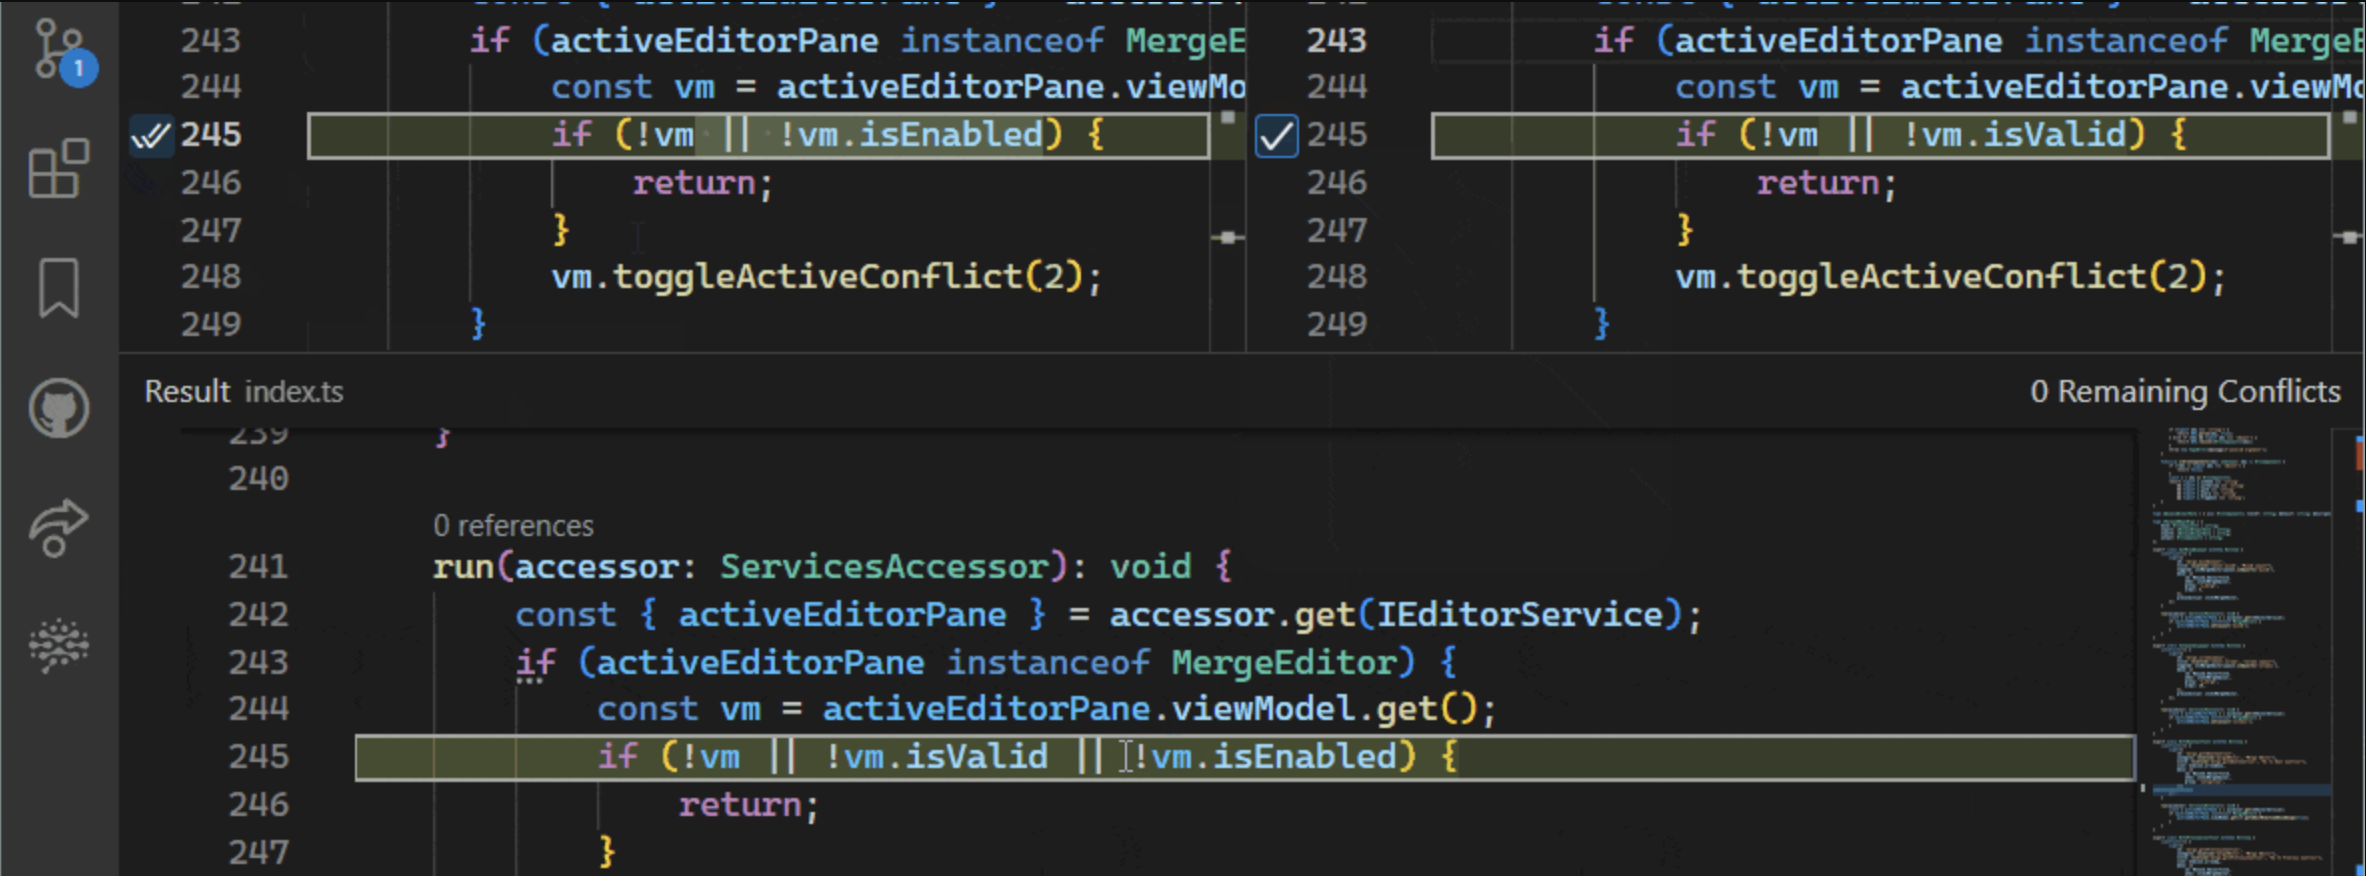Click line number 245 in Result gutter
Screen dimensions: 2366x876
point(258,757)
